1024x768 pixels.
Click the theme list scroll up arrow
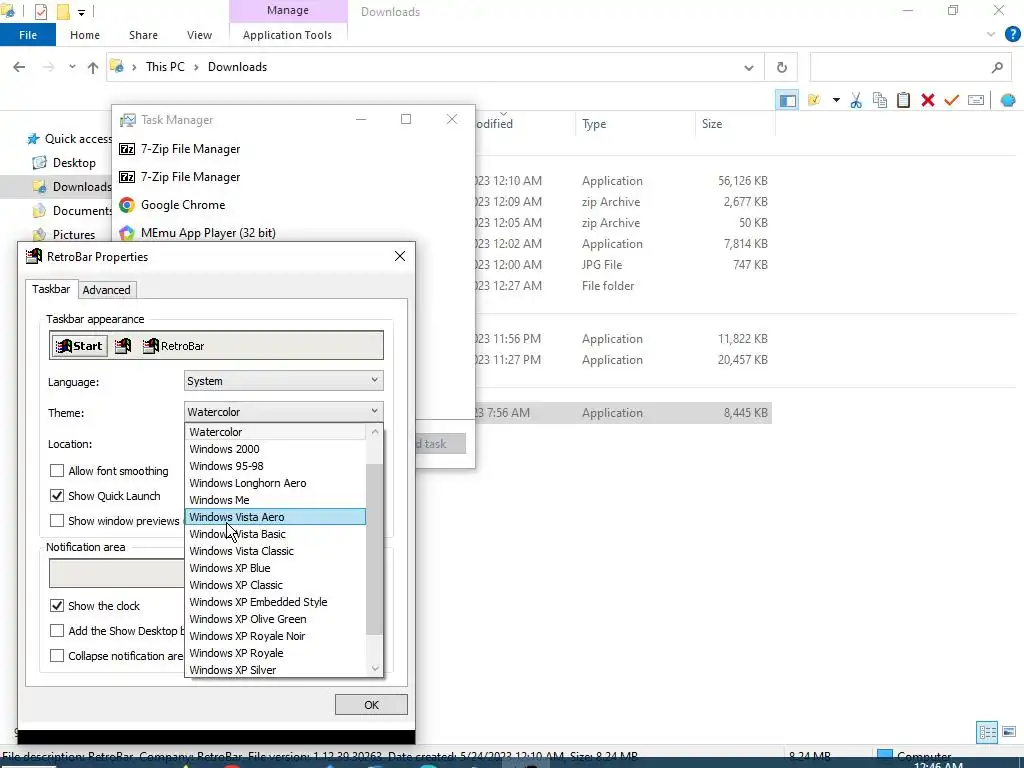375,432
